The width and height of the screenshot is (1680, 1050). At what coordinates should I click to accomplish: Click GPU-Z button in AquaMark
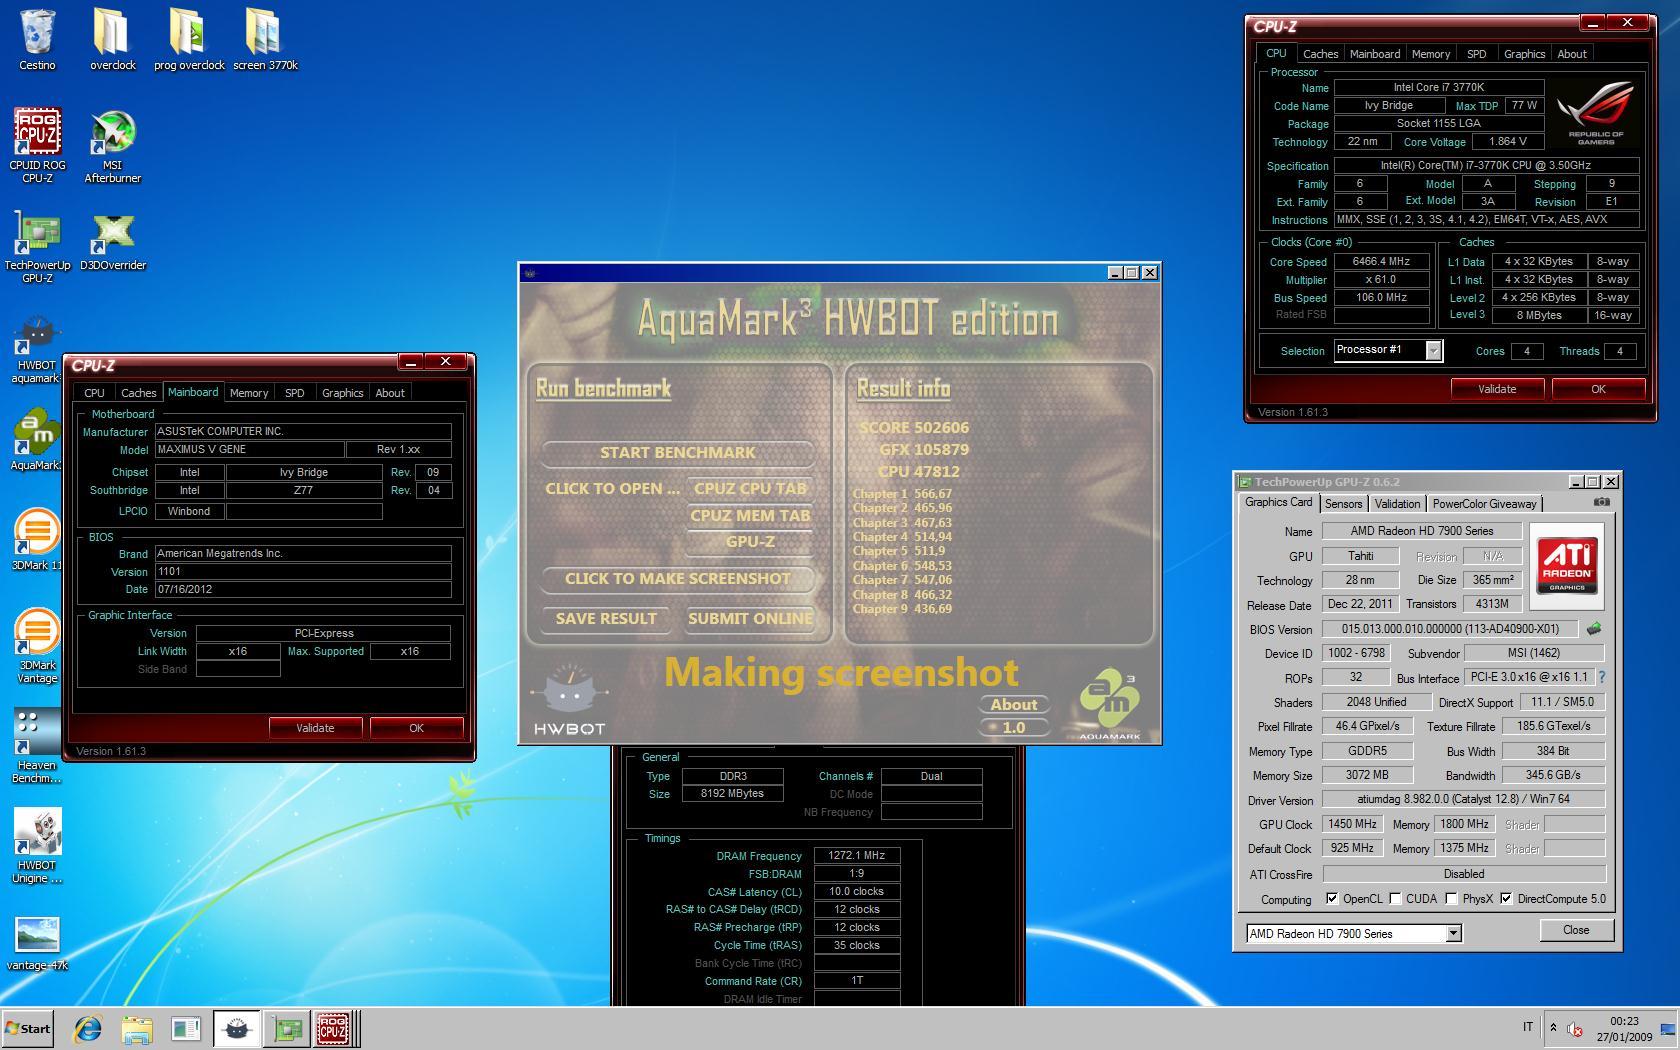pyautogui.click(x=750, y=542)
